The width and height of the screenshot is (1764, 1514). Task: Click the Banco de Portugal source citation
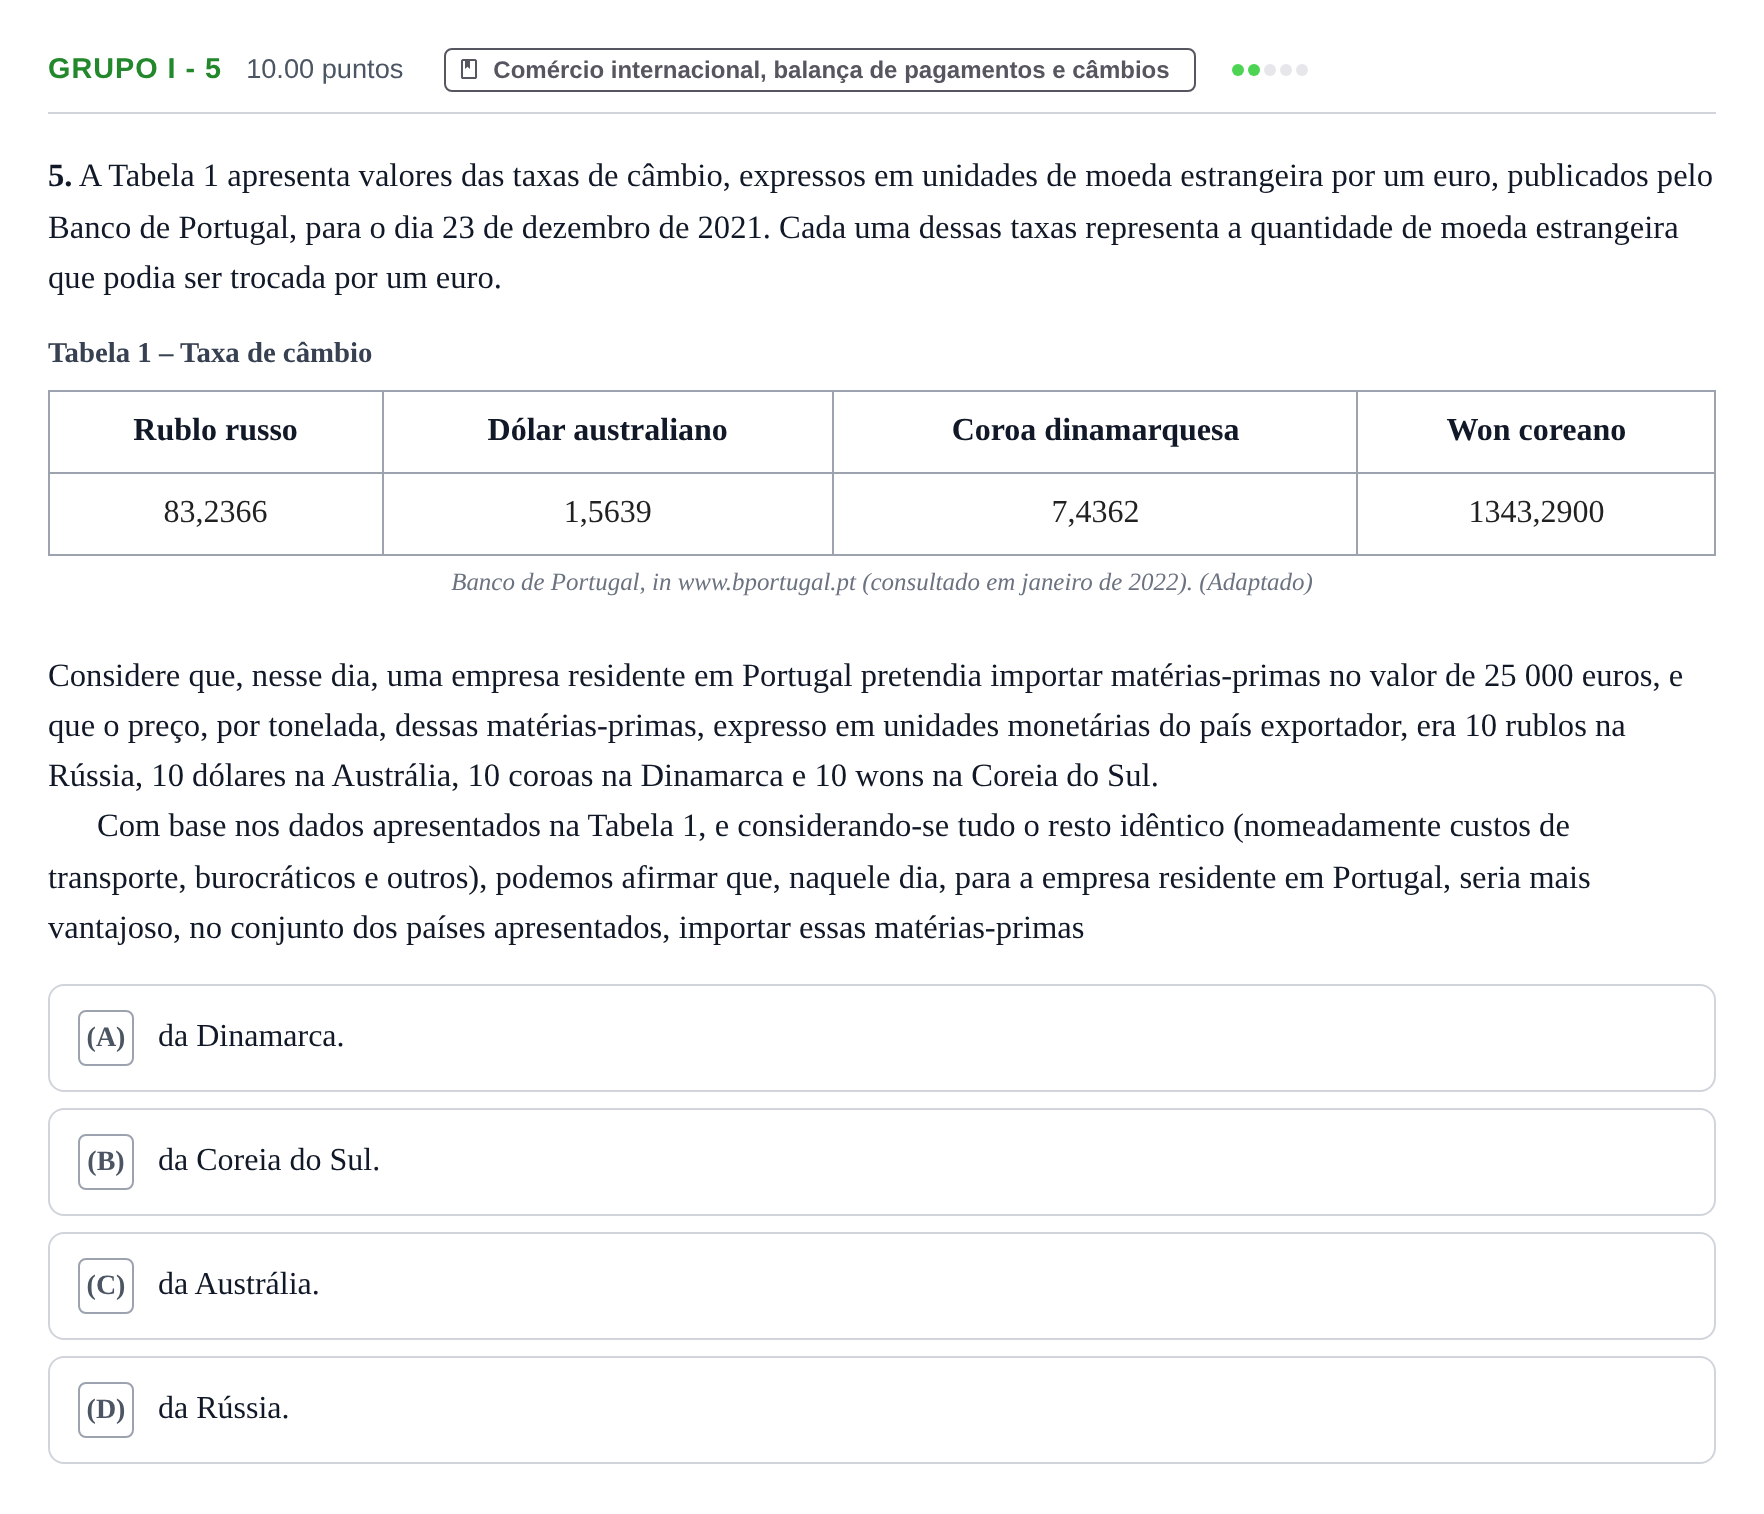[x=882, y=582]
